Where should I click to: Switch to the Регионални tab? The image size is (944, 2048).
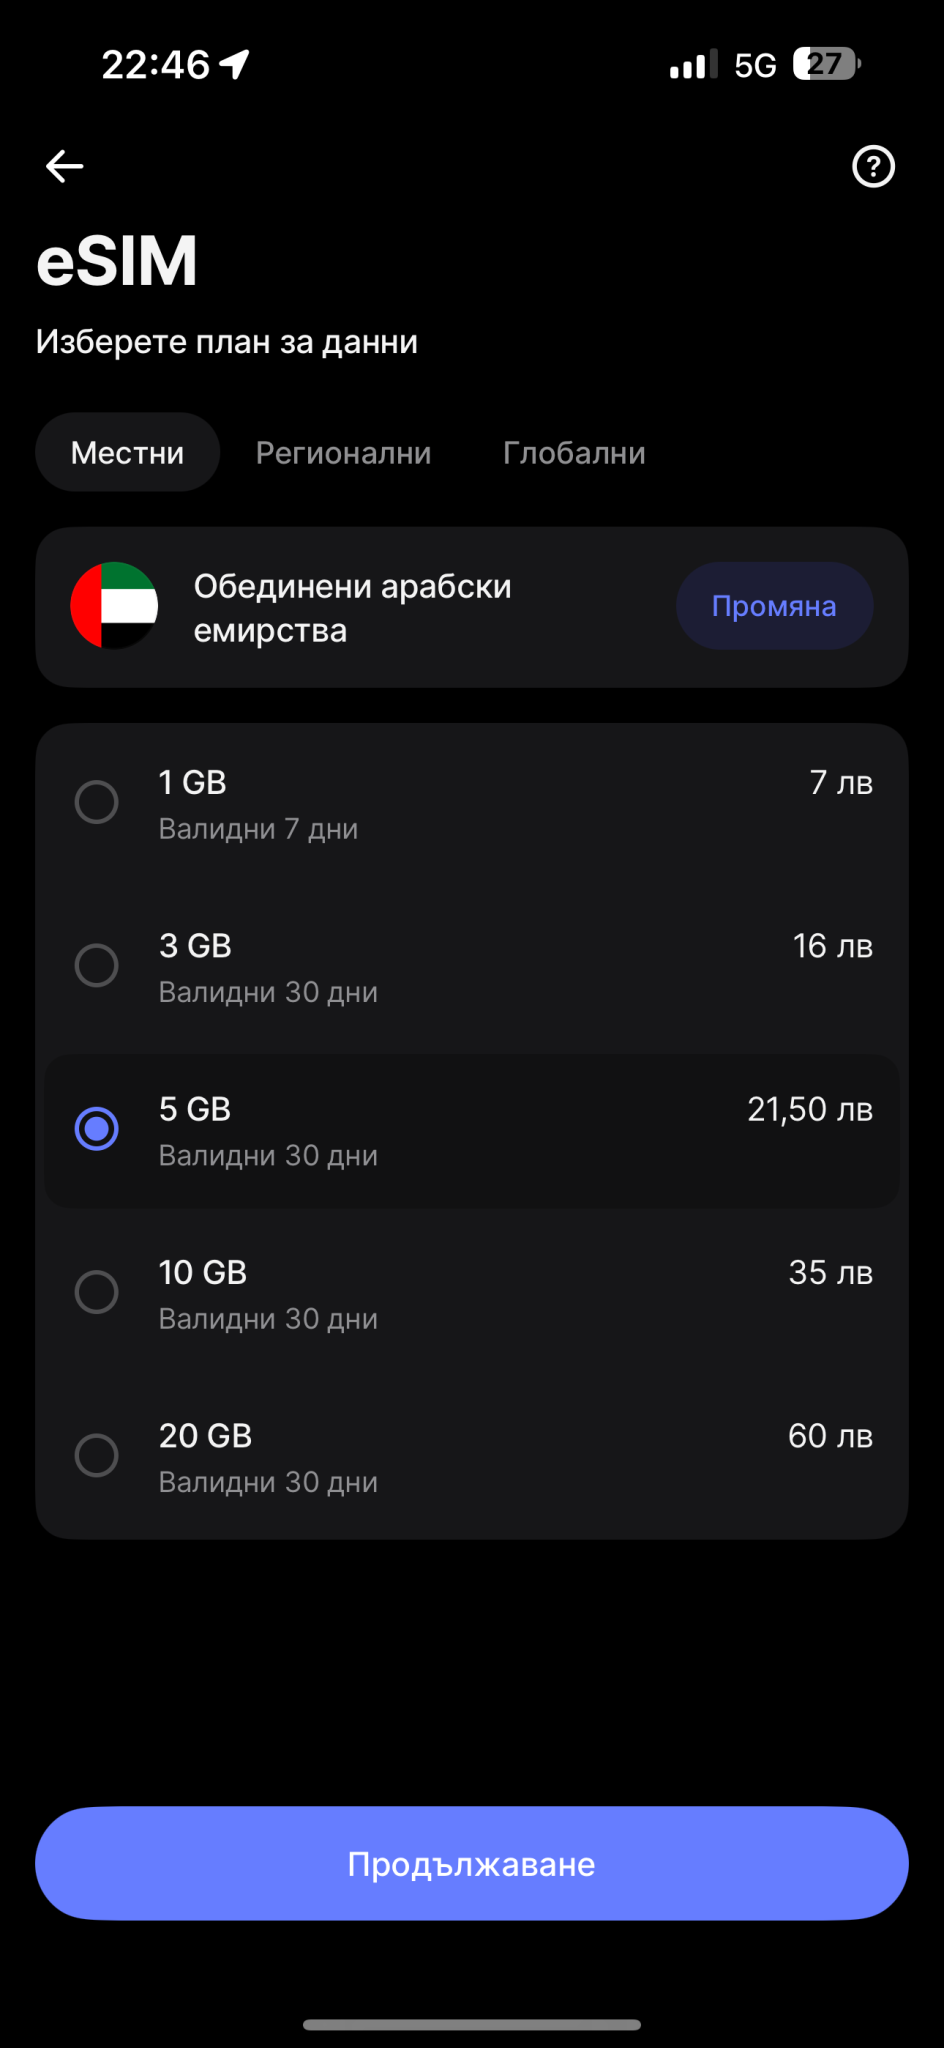pyautogui.click(x=343, y=453)
